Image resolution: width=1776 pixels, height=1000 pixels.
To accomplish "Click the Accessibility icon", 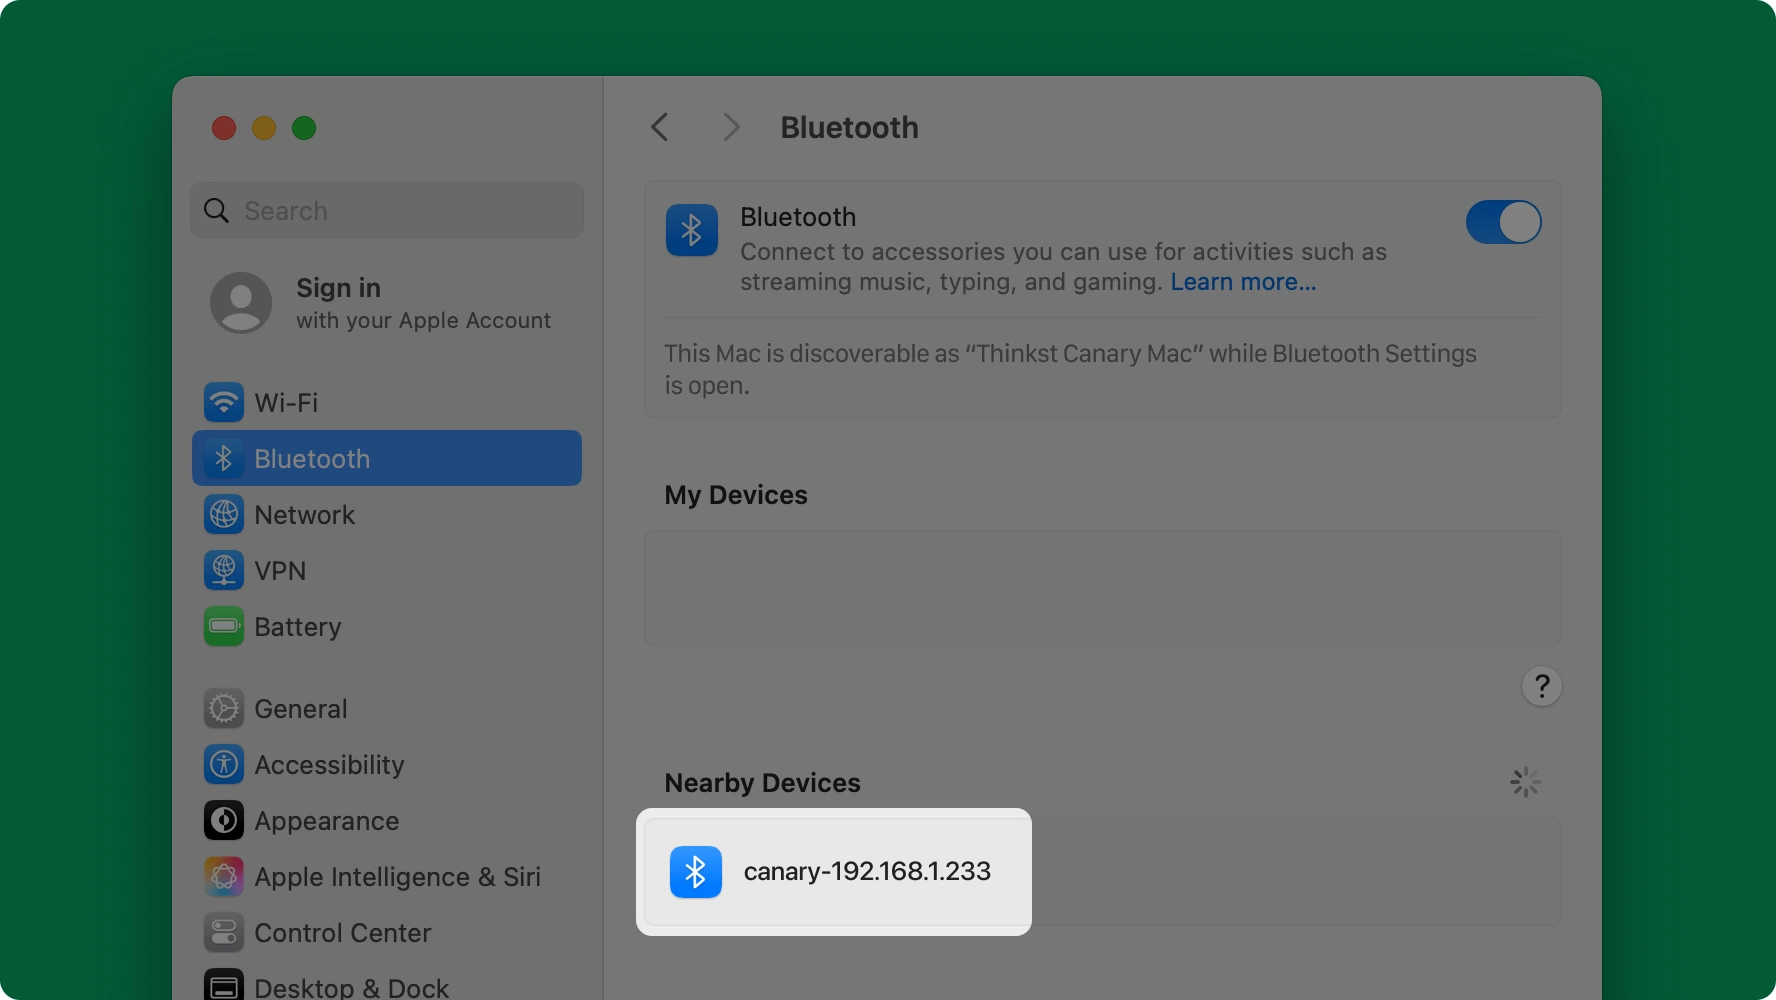I will (224, 765).
